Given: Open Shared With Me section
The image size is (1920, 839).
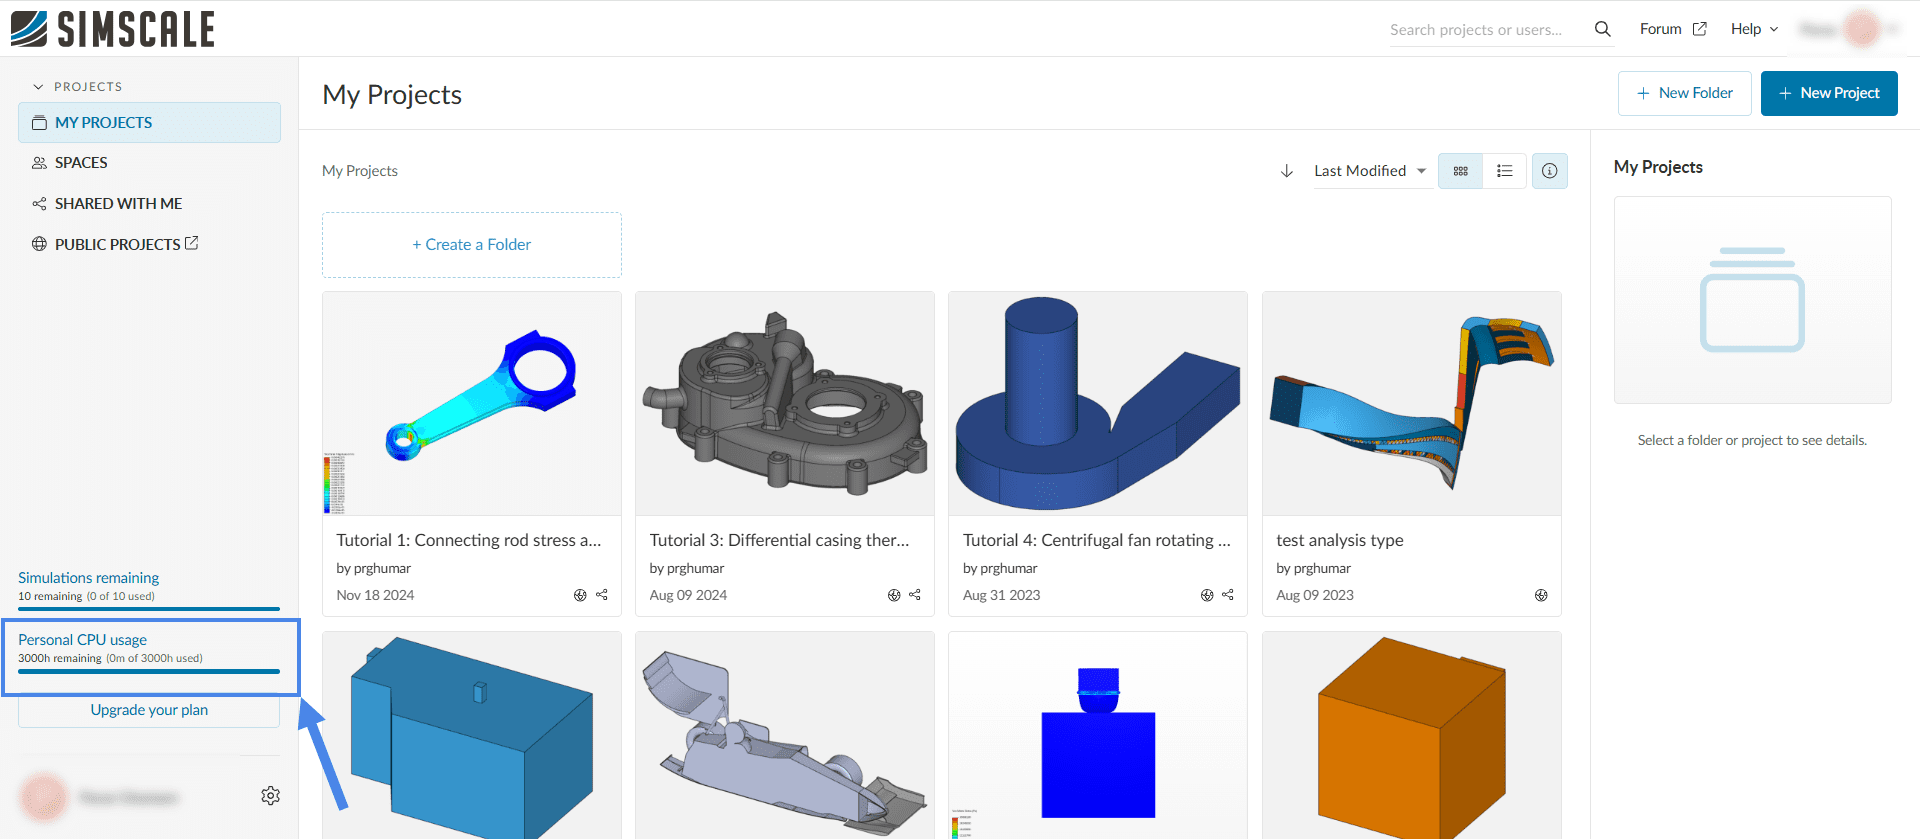Looking at the screenshot, I should click(118, 204).
